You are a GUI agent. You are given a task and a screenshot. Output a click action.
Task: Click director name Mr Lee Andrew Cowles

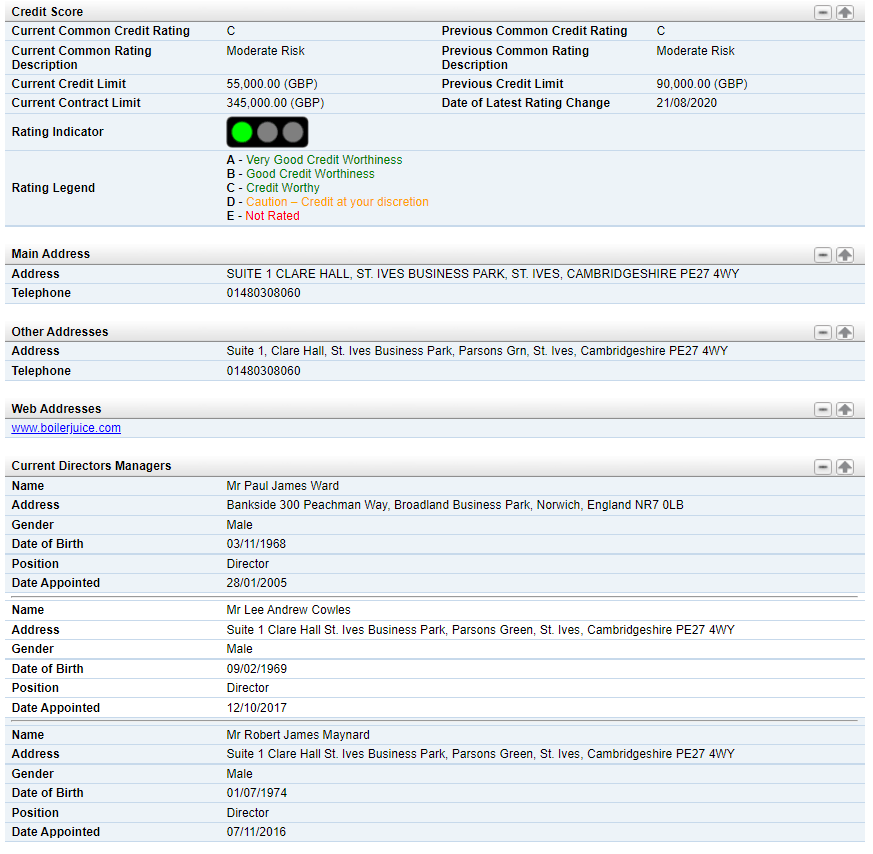[x=288, y=610]
